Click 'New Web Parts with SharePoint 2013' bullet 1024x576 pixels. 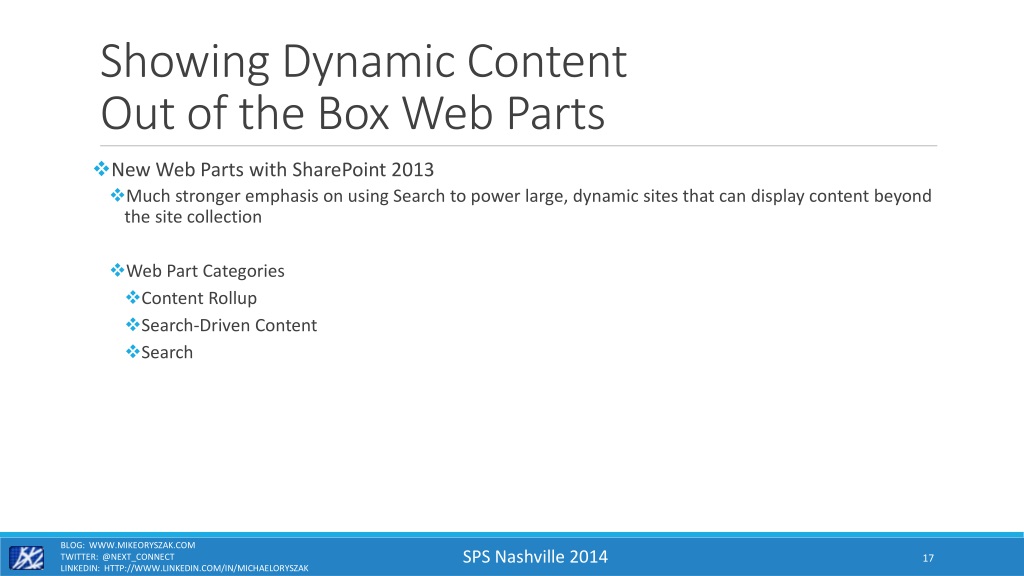[x=272, y=170]
